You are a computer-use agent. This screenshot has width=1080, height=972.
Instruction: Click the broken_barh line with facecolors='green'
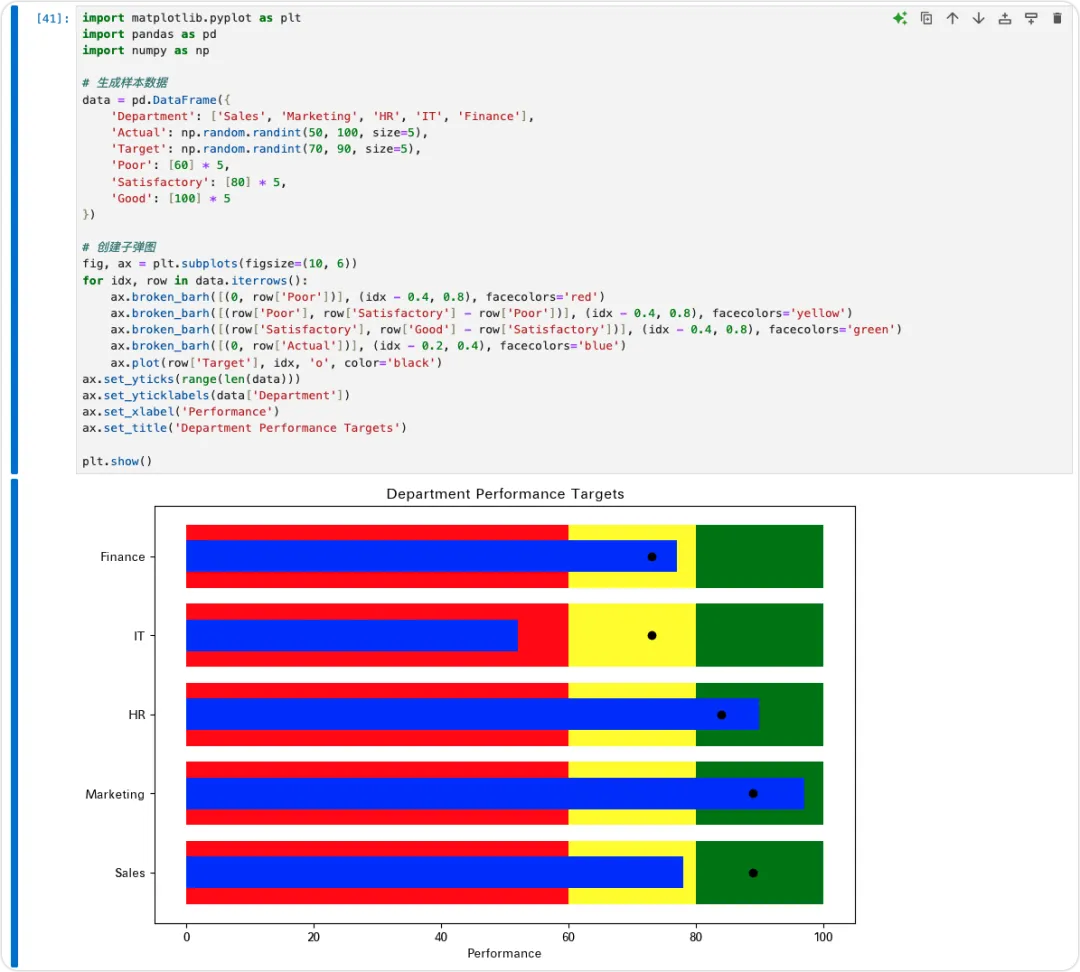coord(506,330)
